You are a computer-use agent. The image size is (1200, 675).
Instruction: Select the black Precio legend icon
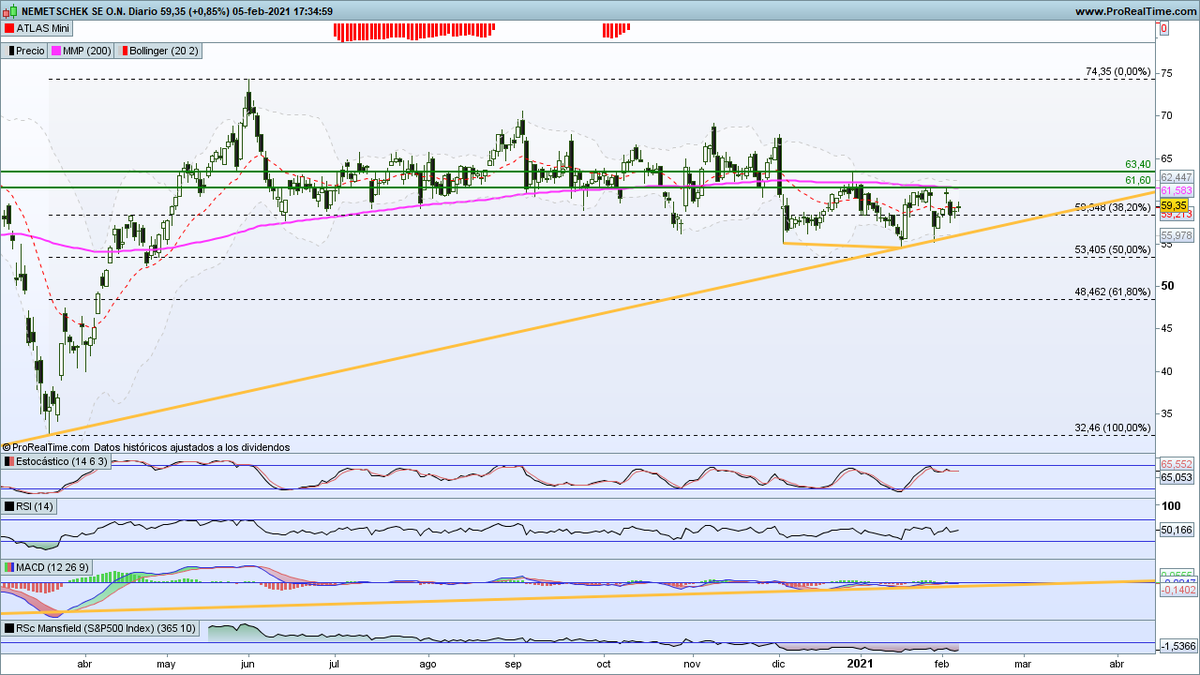(x=11, y=49)
